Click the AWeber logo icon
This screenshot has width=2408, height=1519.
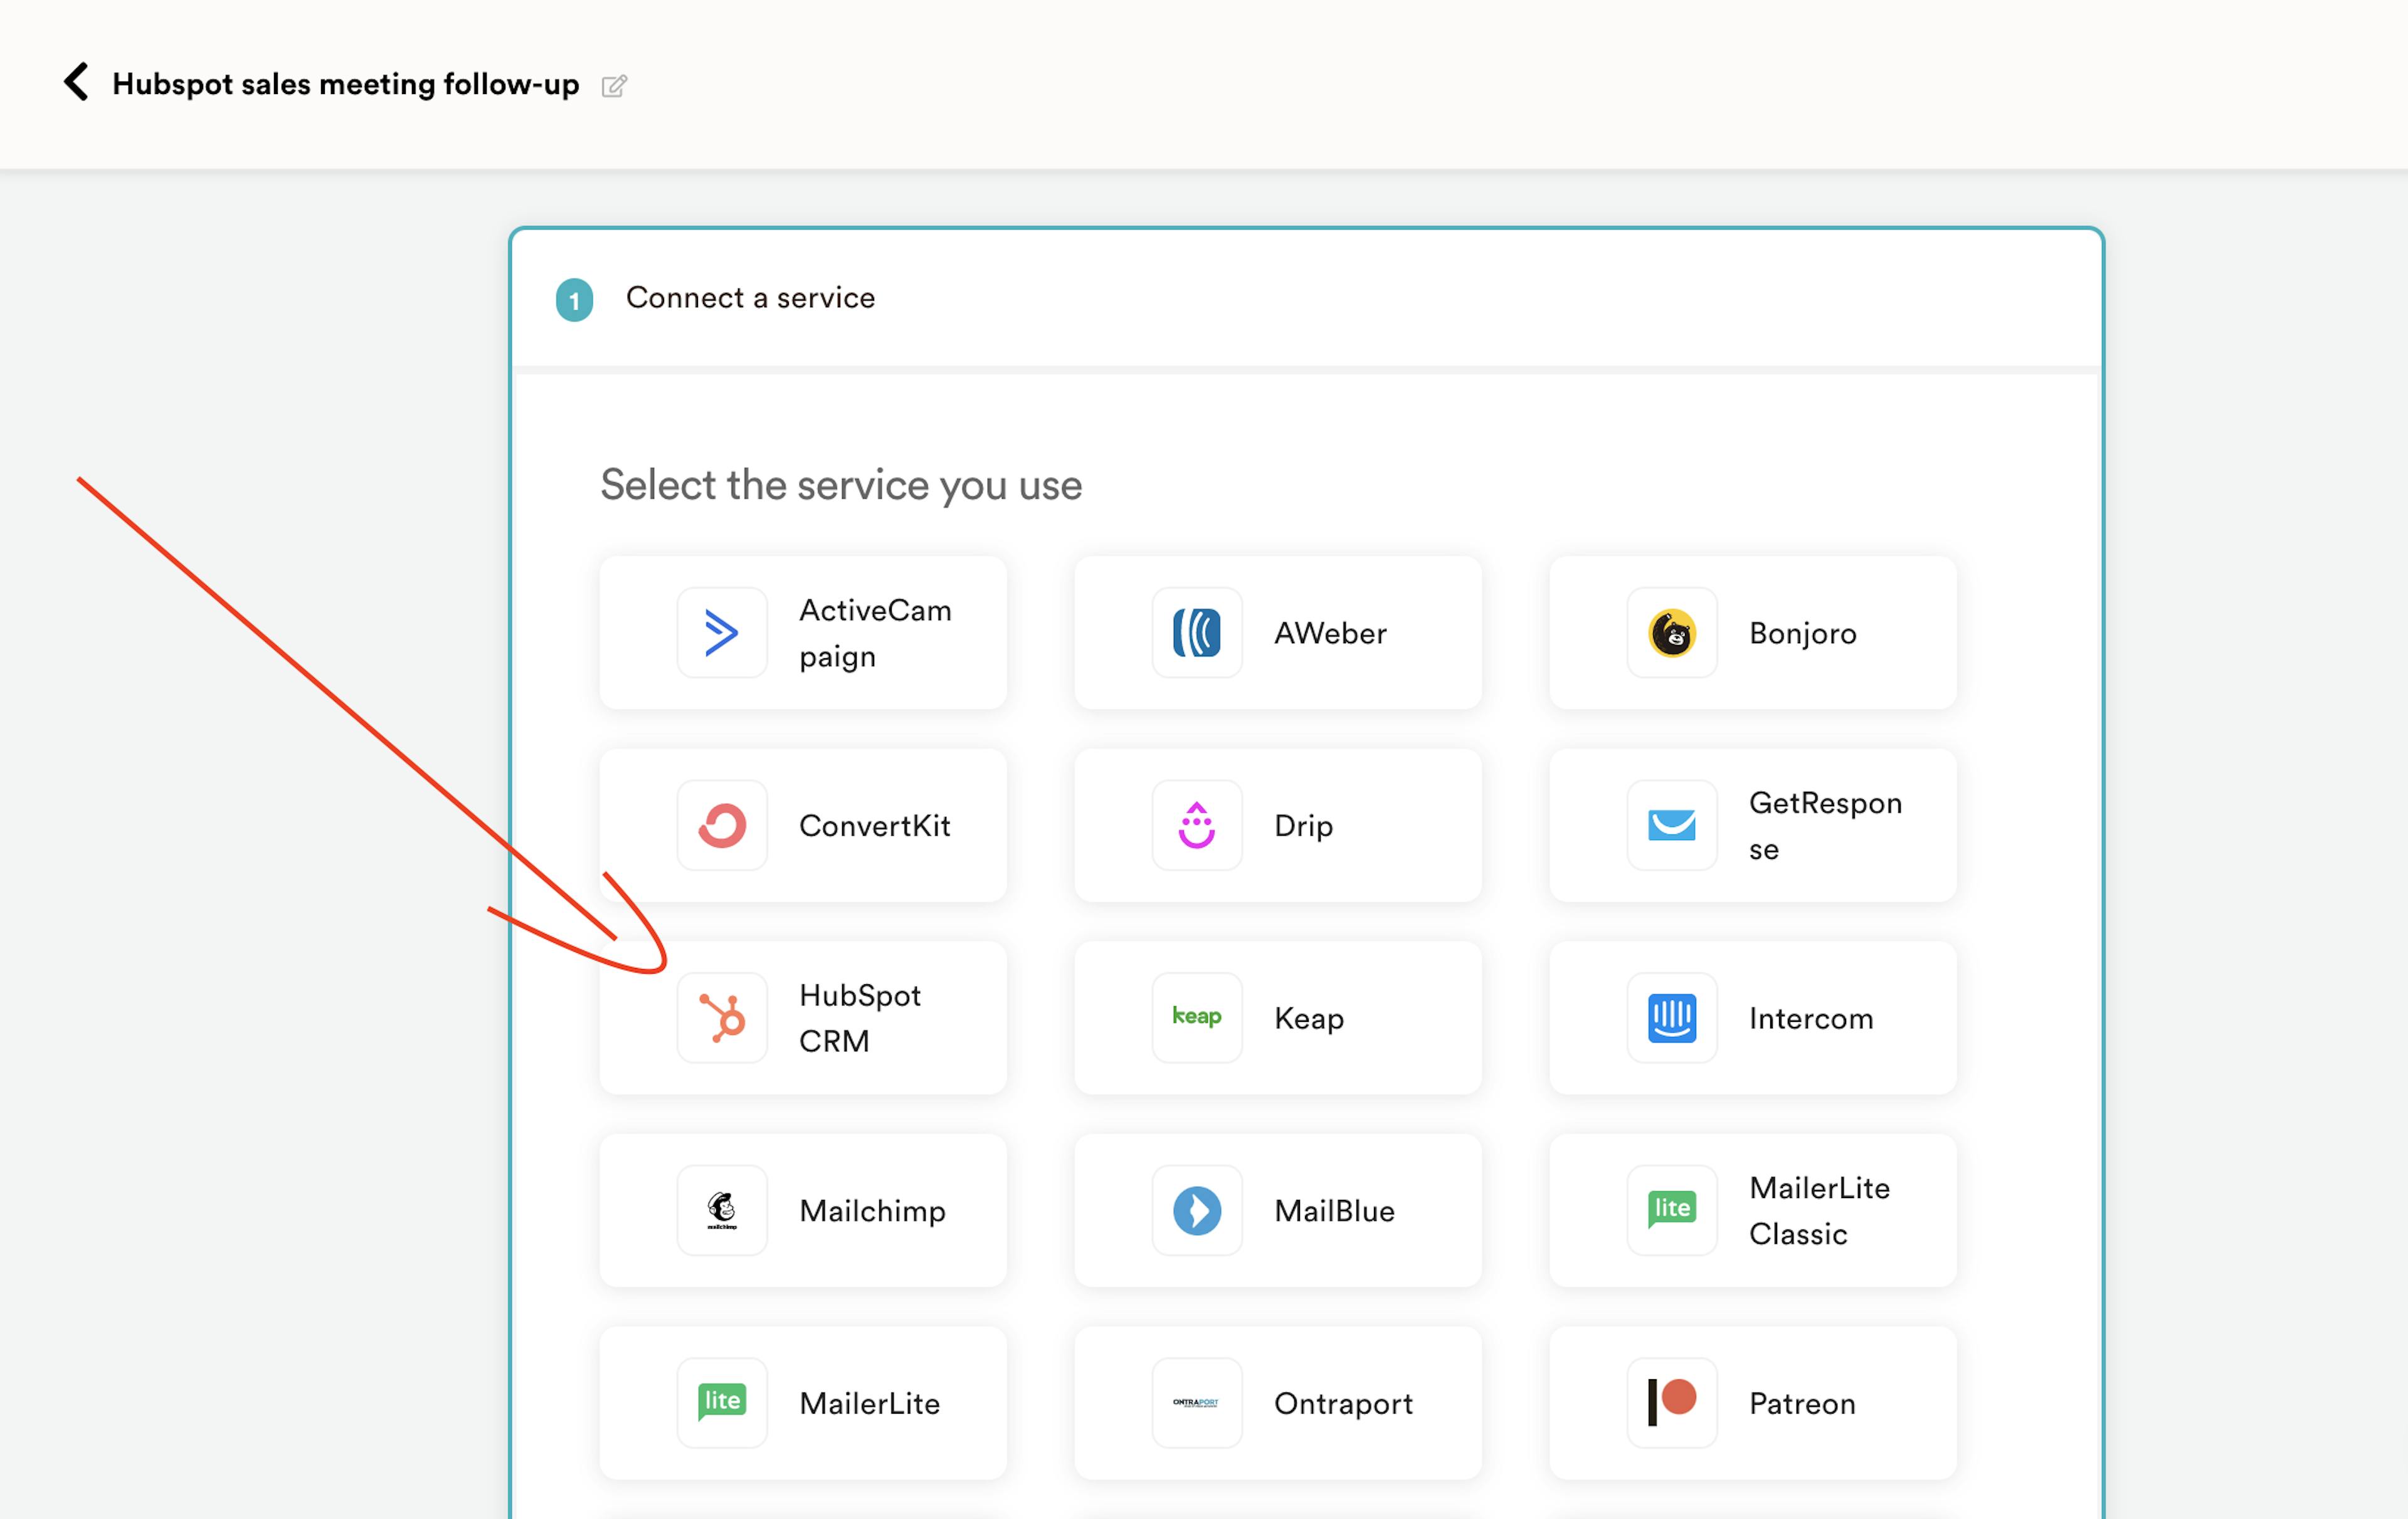click(x=1196, y=633)
